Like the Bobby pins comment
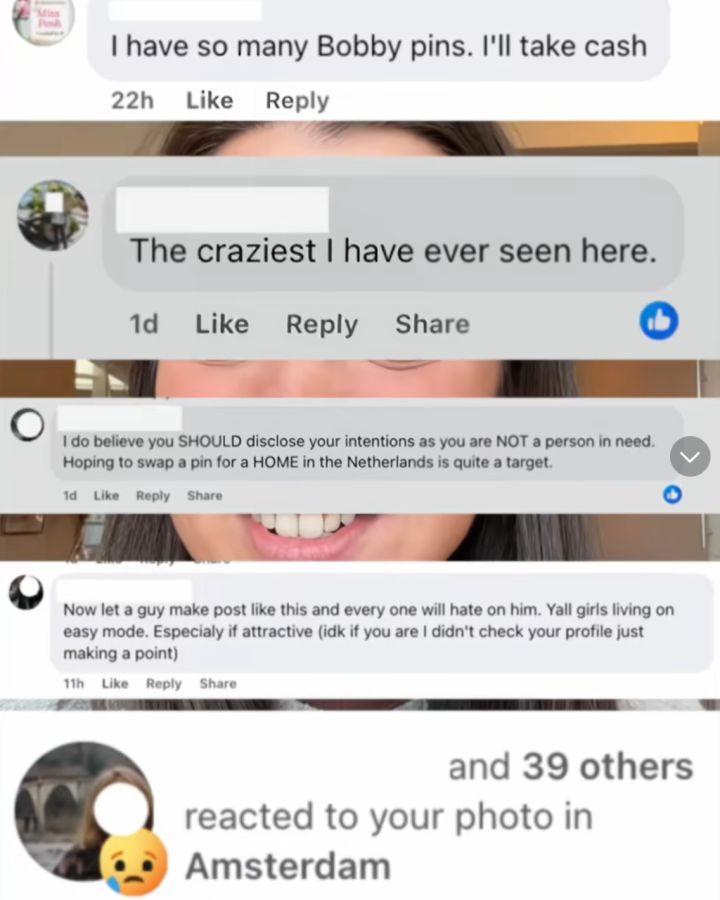The image size is (720, 900). [210, 100]
